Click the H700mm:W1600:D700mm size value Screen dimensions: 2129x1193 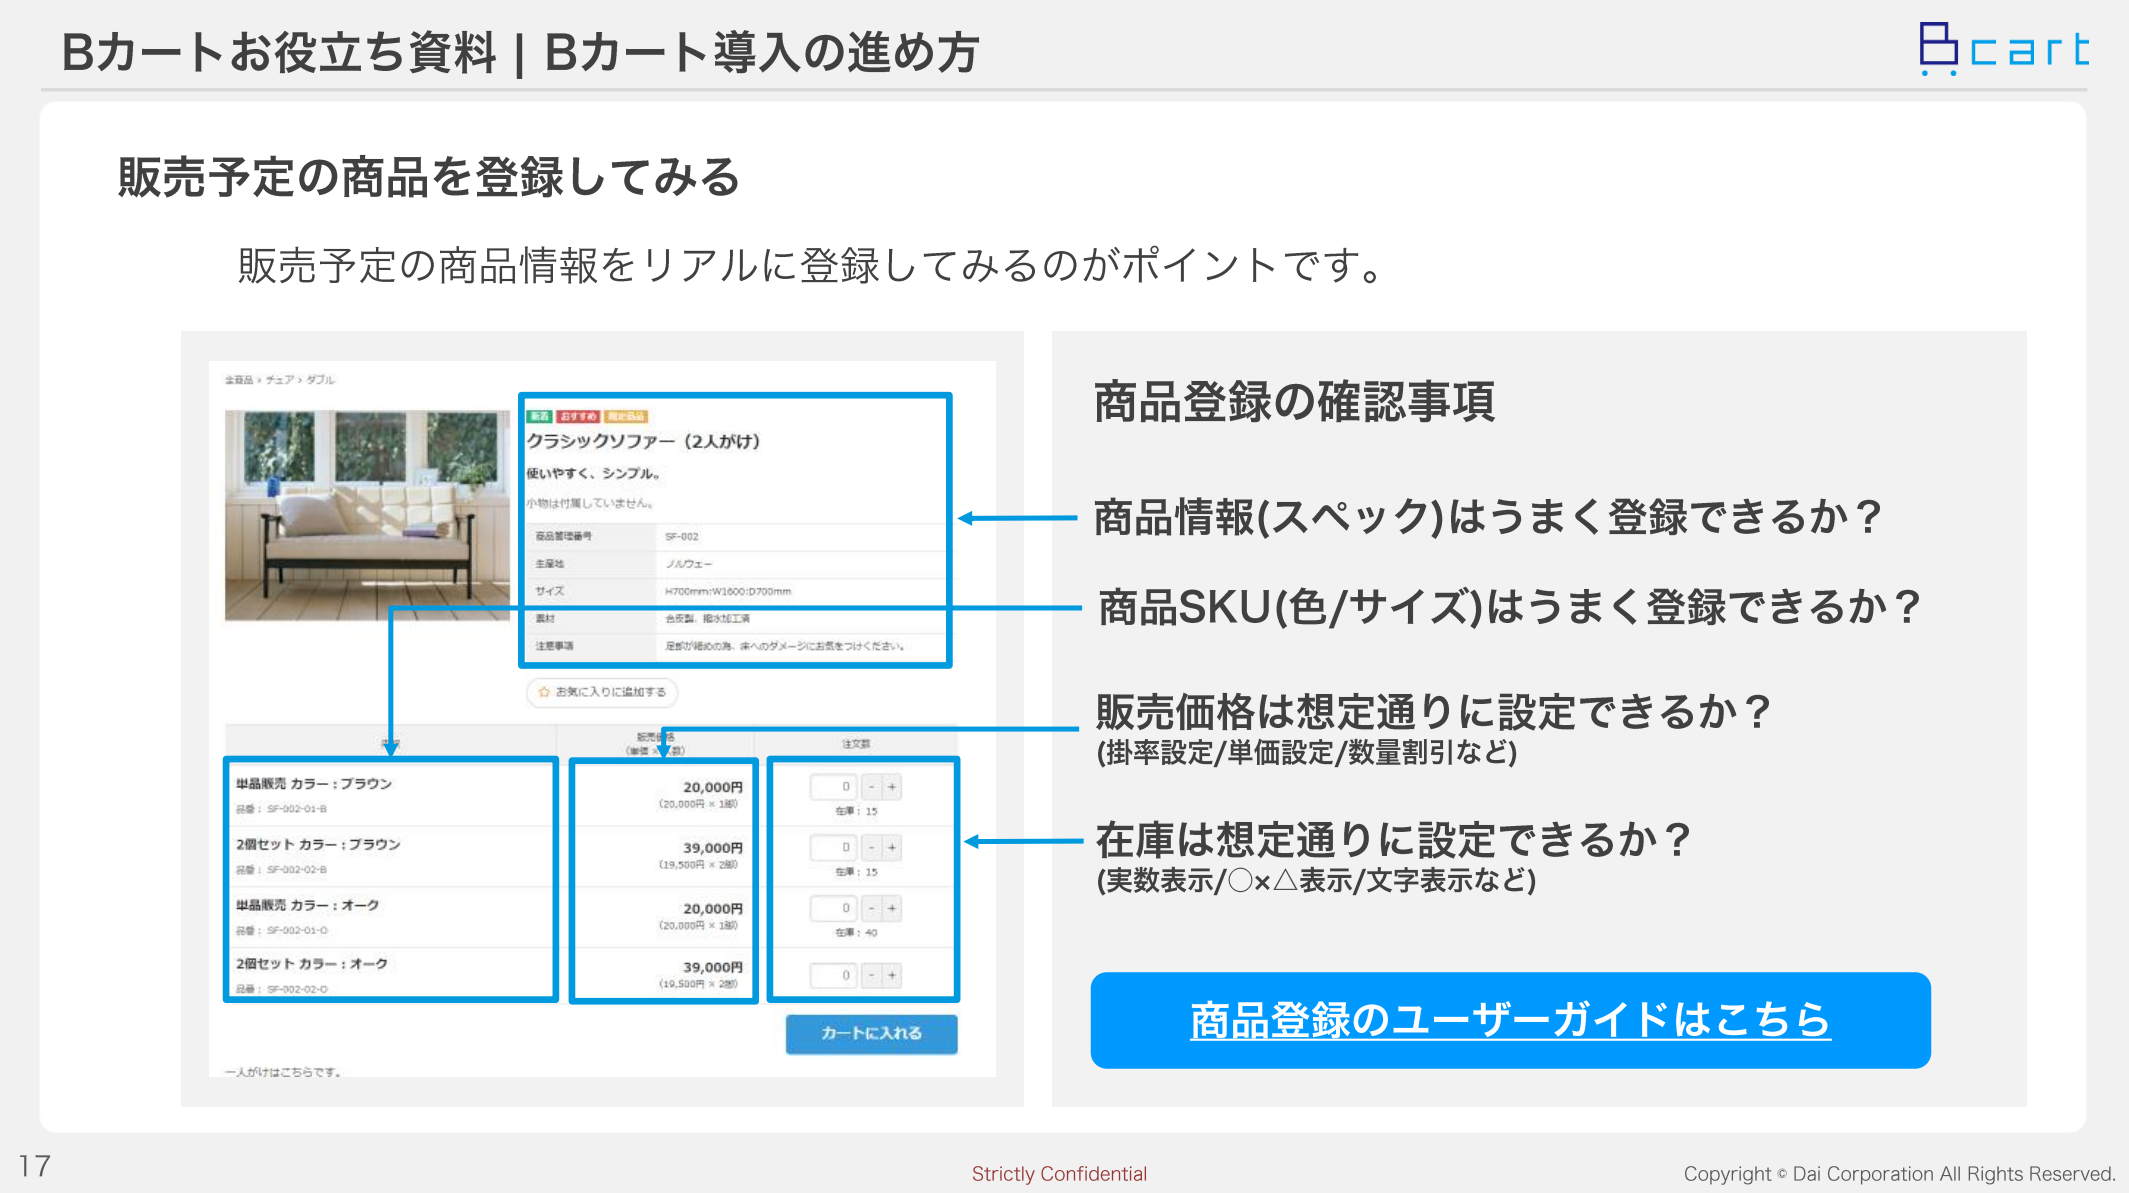pyautogui.click(x=728, y=591)
